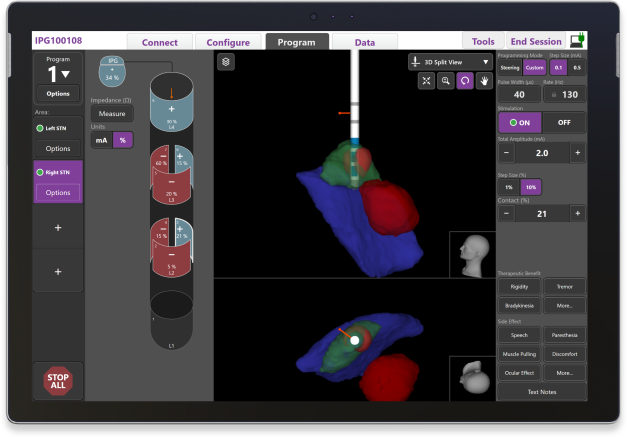Expand the Program 1 selector arrow
The image size is (627, 437).
tap(65, 74)
